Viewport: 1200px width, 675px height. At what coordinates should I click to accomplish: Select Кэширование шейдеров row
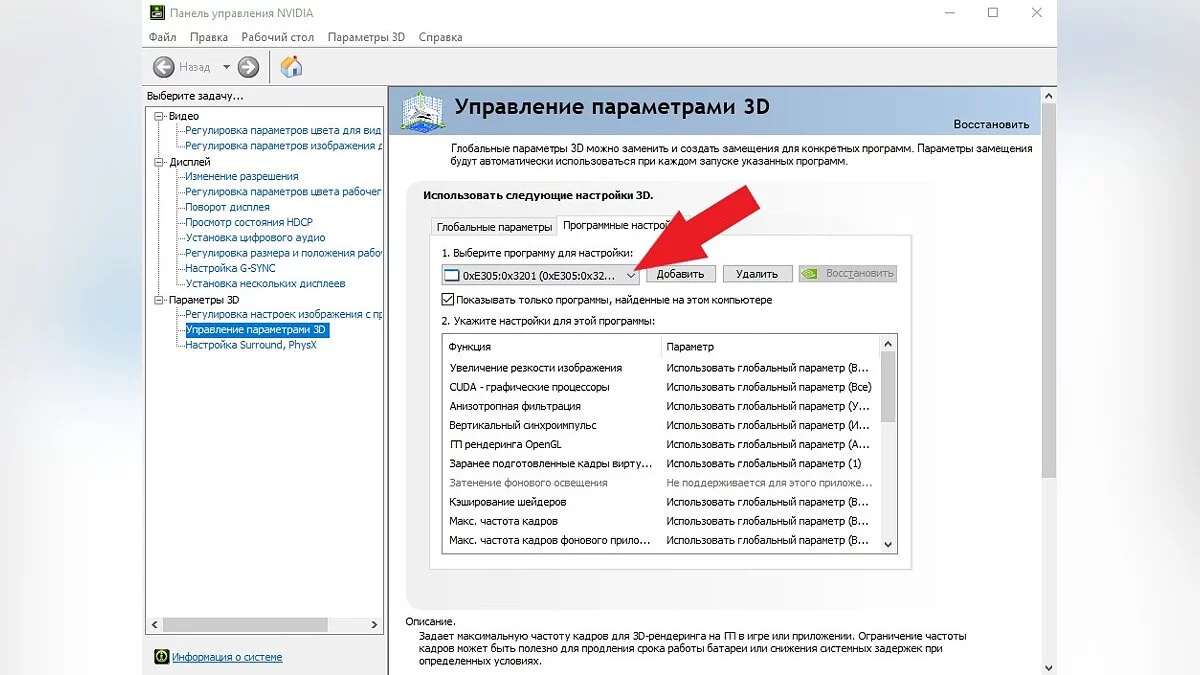pos(661,502)
